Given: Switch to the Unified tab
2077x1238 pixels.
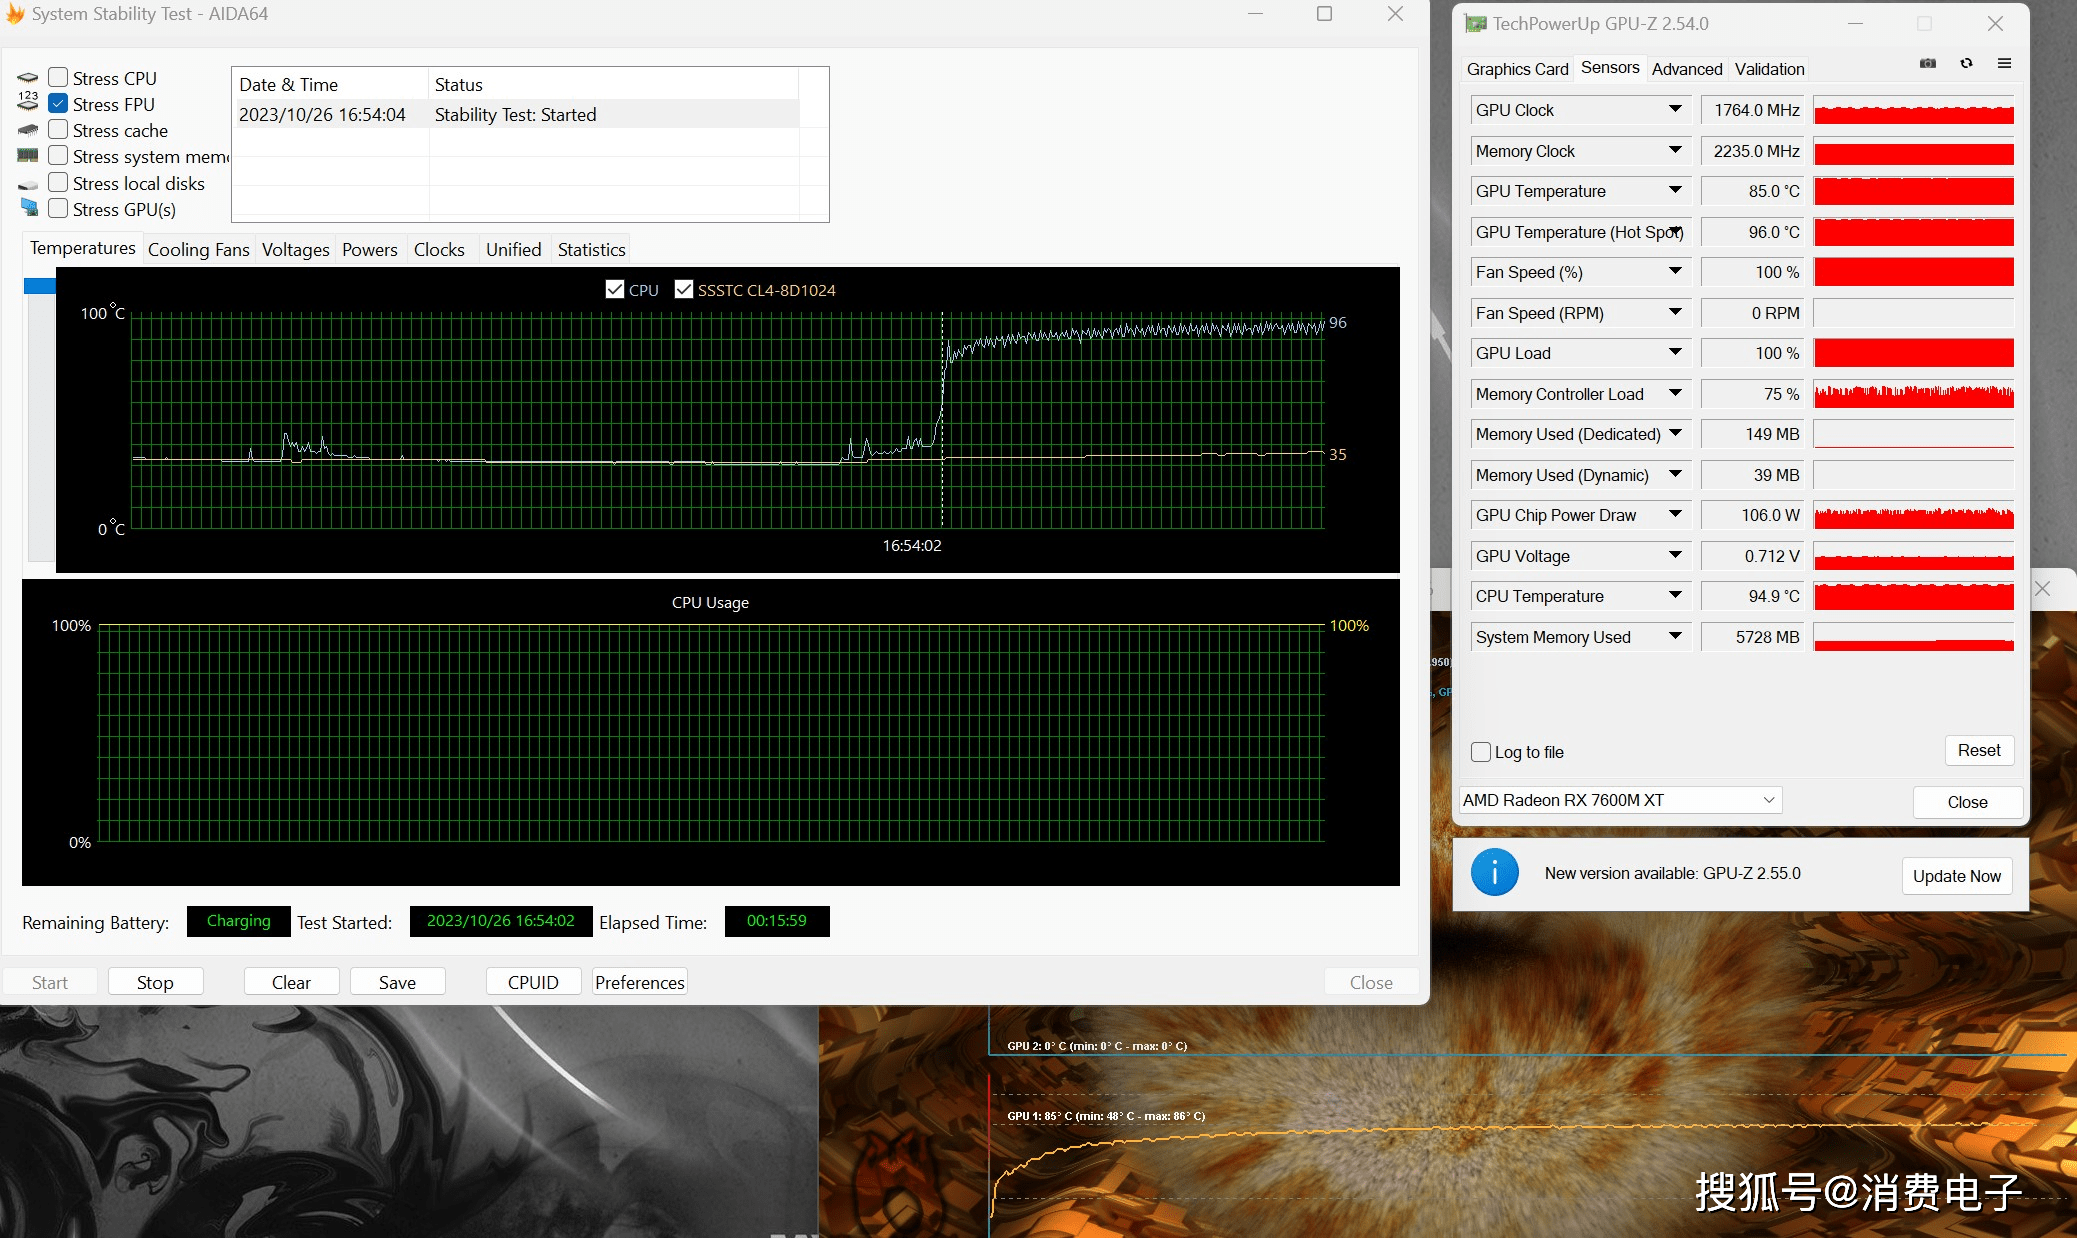Looking at the screenshot, I should tap(513, 250).
